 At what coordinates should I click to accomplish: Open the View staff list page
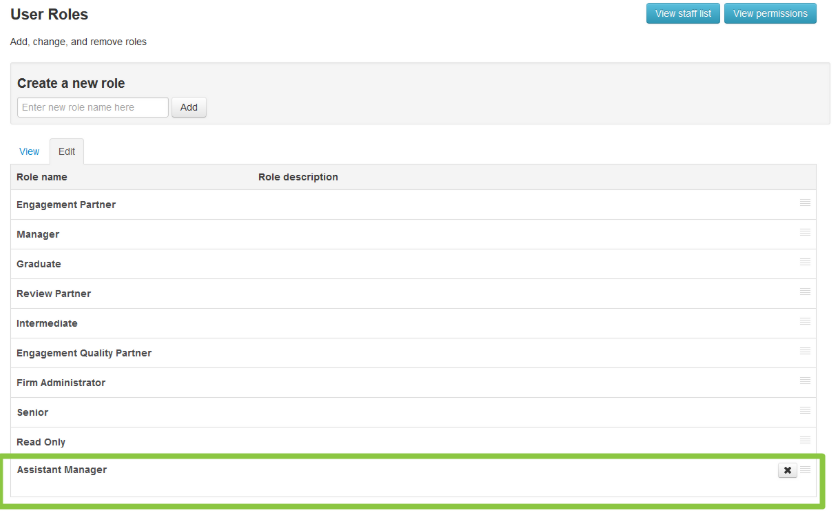click(682, 14)
